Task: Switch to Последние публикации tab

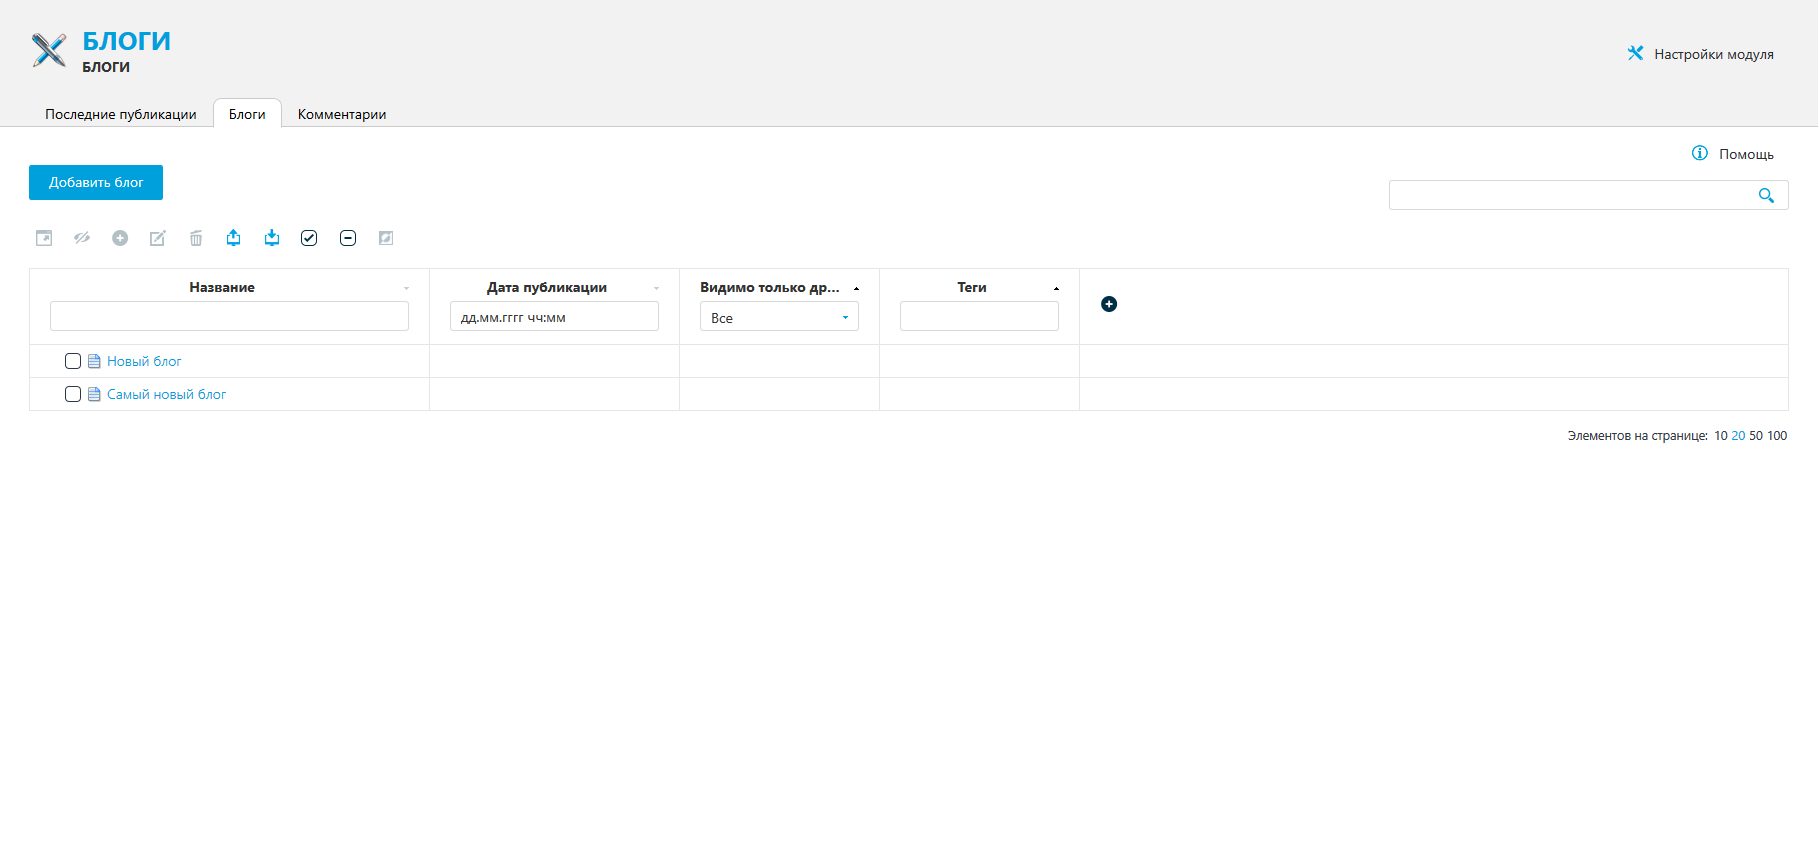Action: click(121, 114)
